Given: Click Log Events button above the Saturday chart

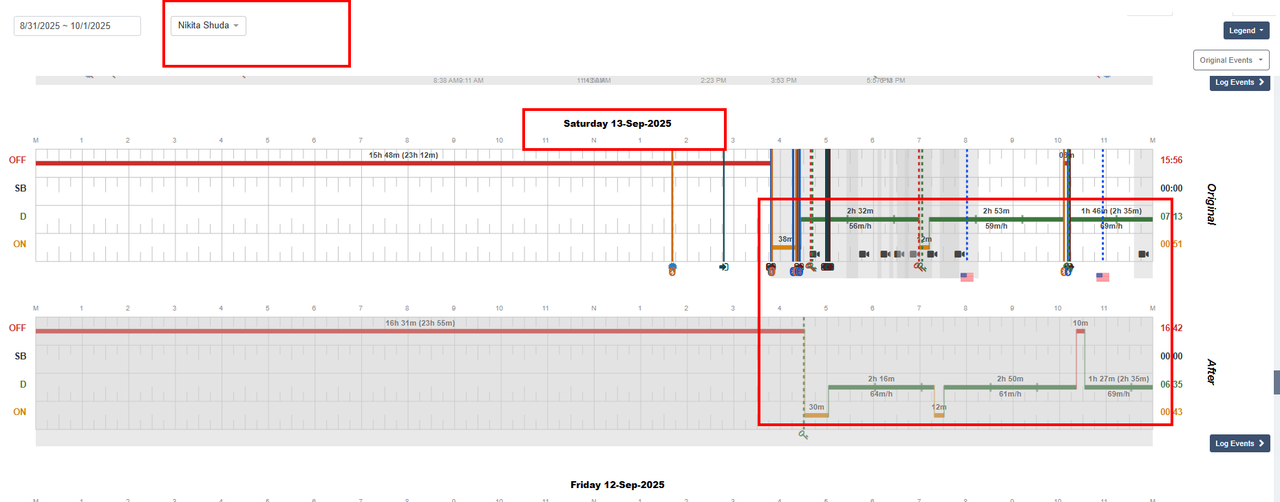Looking at the screenshot, I should coord(1239,82).
